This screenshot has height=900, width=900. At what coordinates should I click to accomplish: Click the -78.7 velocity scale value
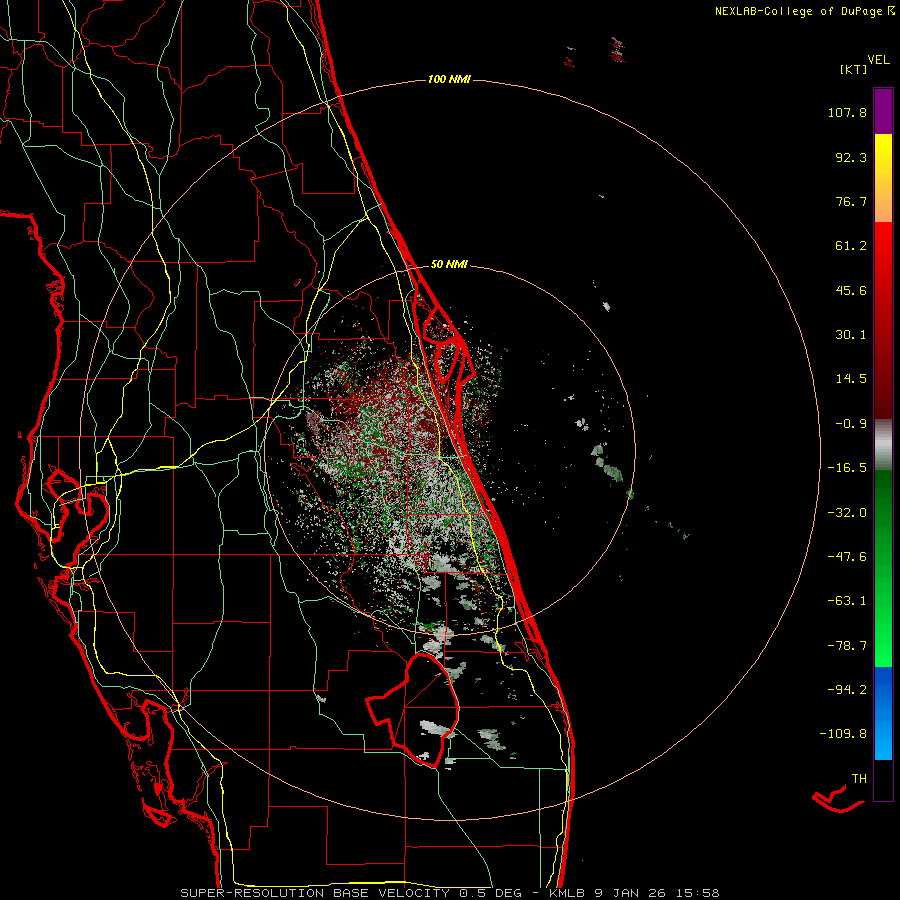pyautogui.click(x=847, y=646)
